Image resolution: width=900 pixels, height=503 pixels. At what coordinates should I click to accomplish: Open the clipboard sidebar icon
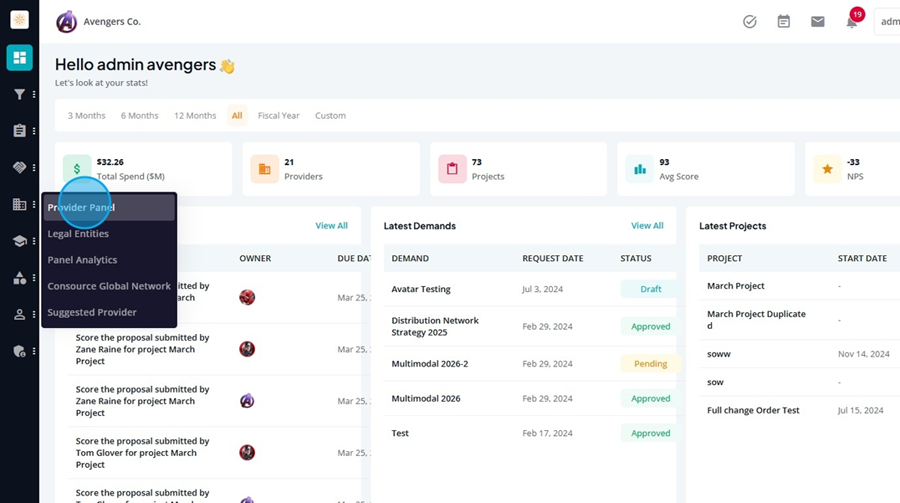pyautogui.click(x=20, y=131)
